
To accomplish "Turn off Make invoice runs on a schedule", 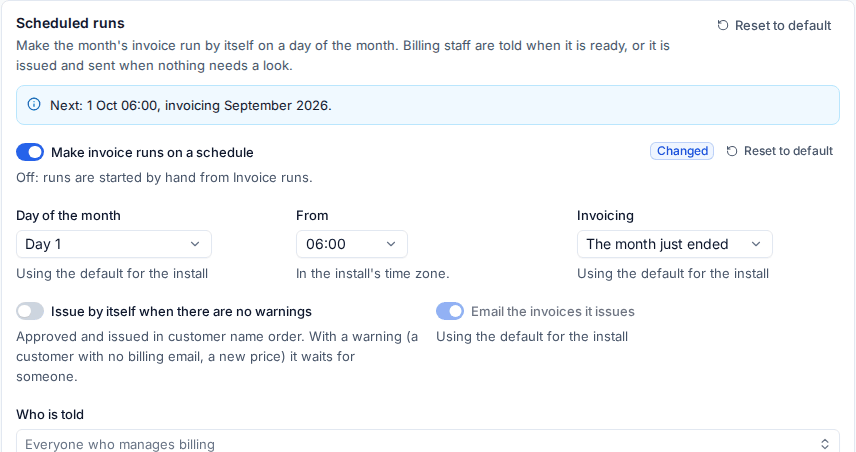I will [30, 152].
